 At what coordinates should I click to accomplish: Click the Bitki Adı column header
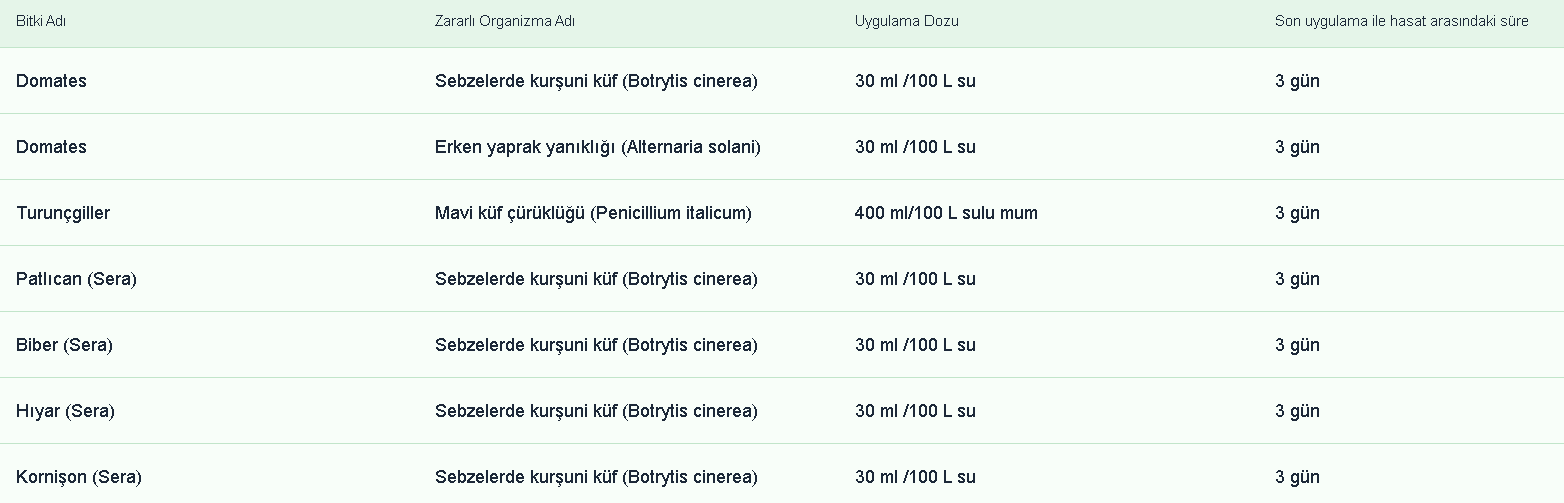(x=41, y=21)
